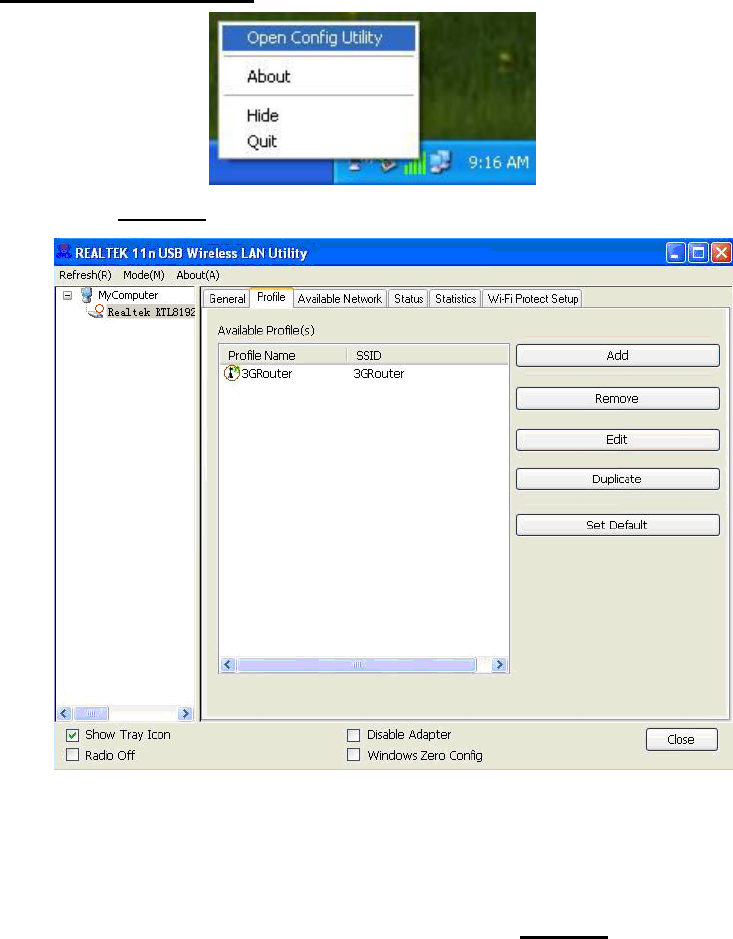Enable Windows Zero Config checkbox

click(354, 755)
